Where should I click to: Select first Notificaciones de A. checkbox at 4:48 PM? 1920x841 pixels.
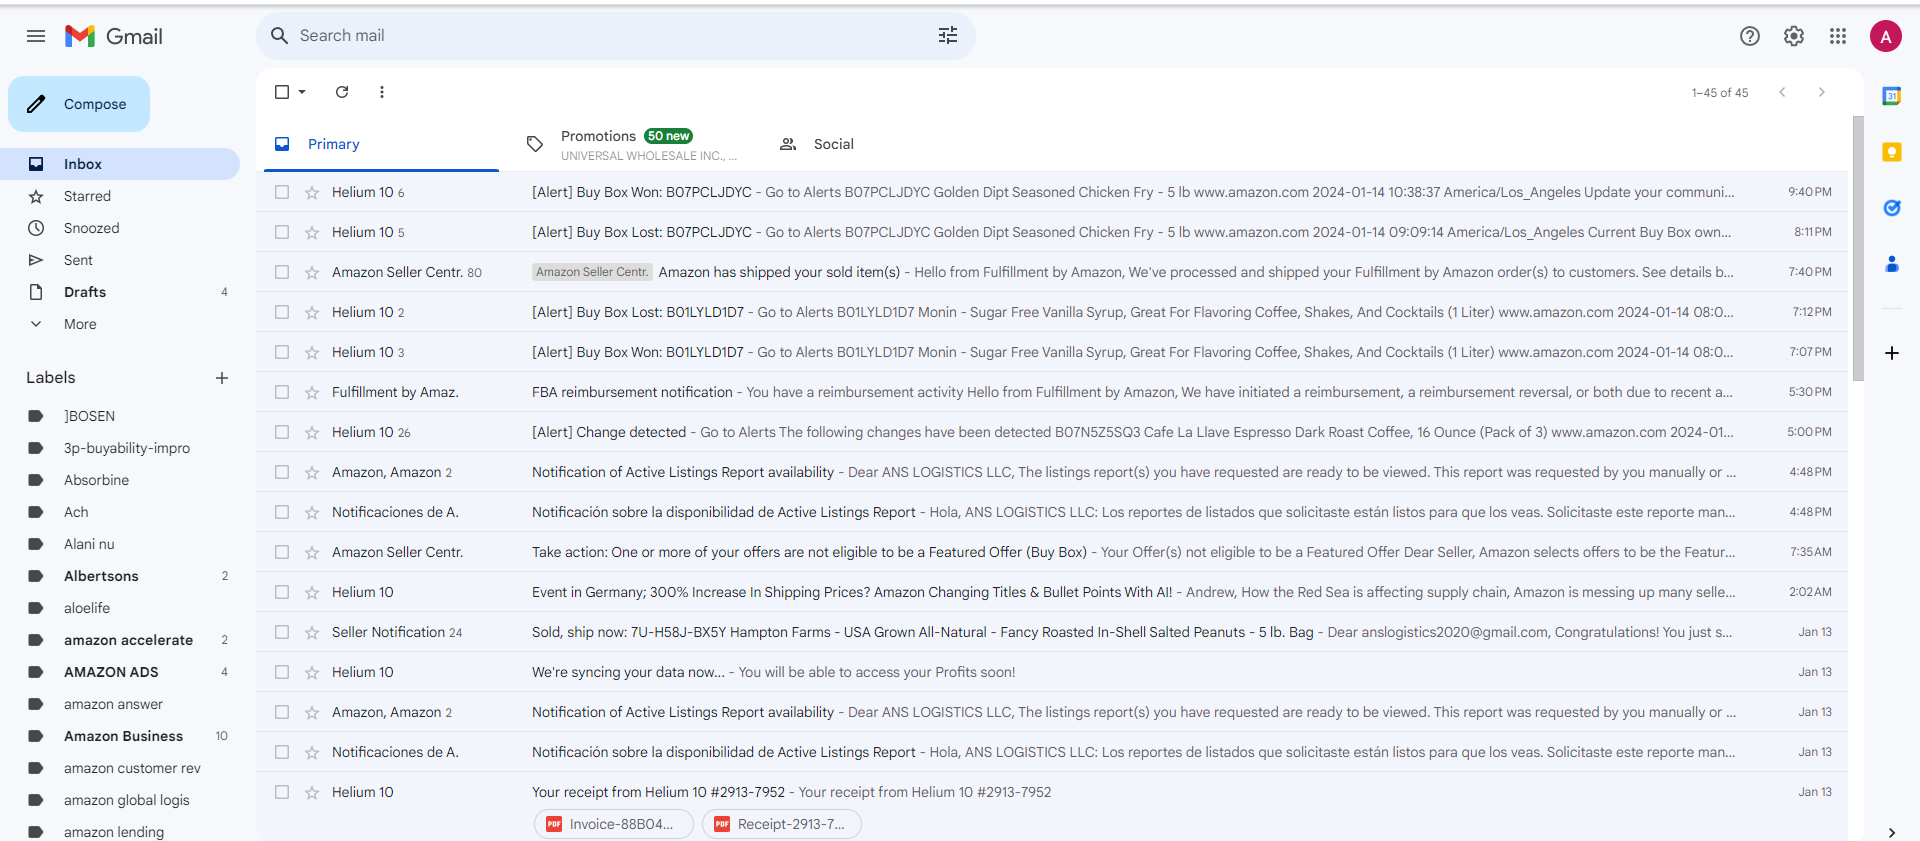coord(282,512)
